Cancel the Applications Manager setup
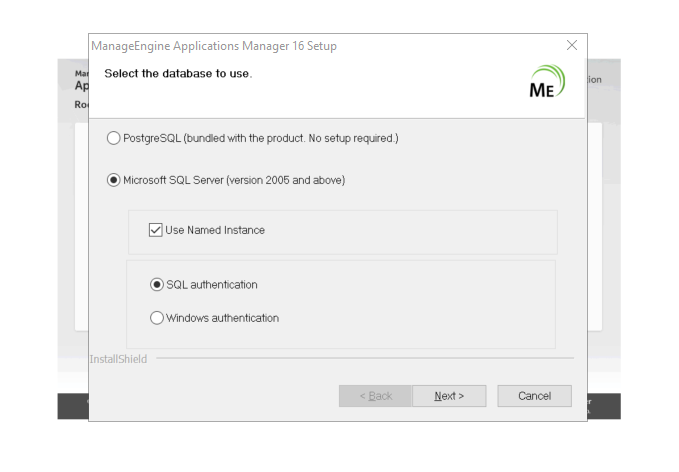 point(534,396)
